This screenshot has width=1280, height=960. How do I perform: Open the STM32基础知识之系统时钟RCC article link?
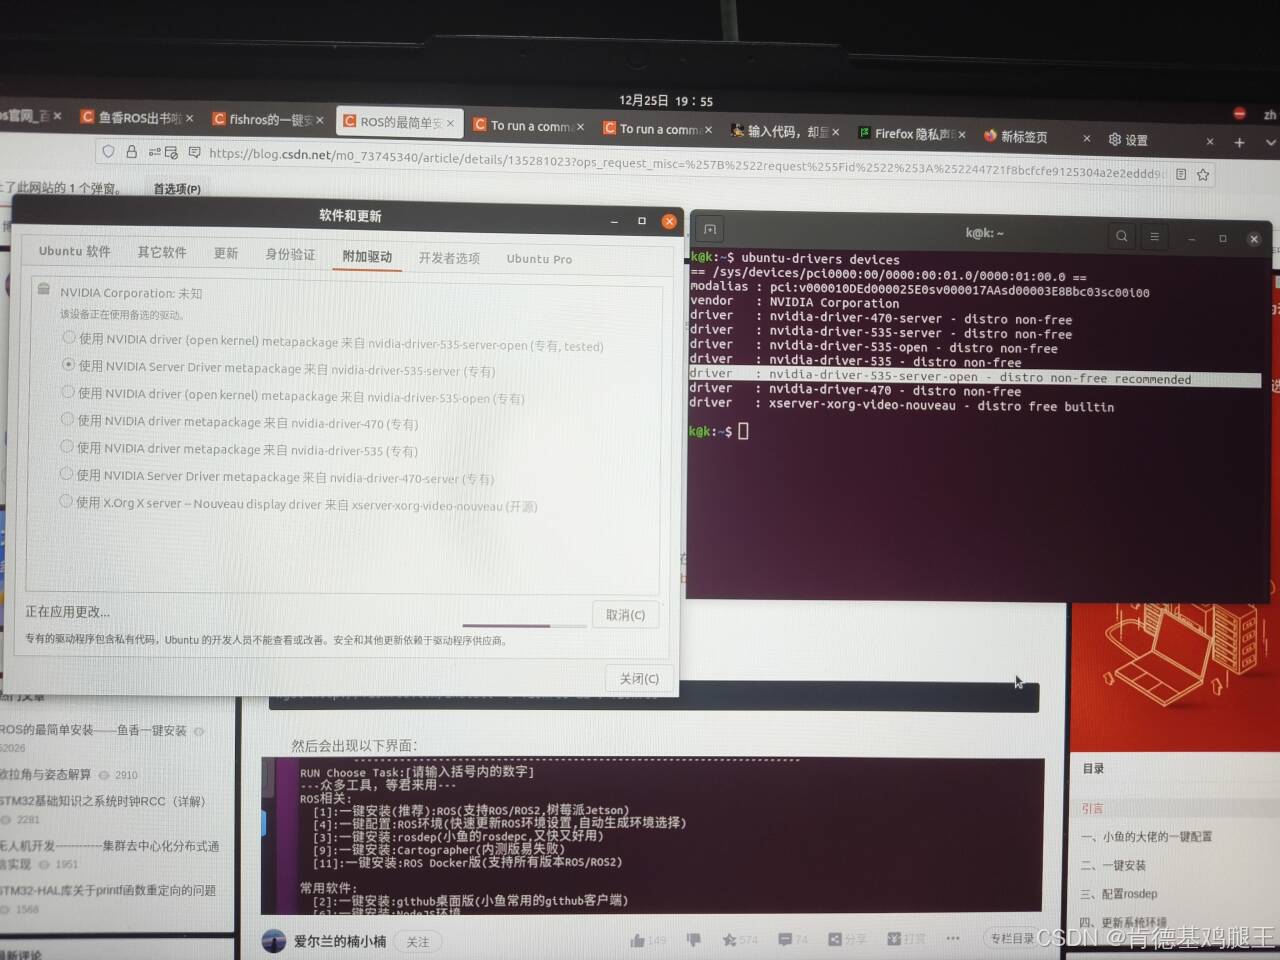point(103,801)
